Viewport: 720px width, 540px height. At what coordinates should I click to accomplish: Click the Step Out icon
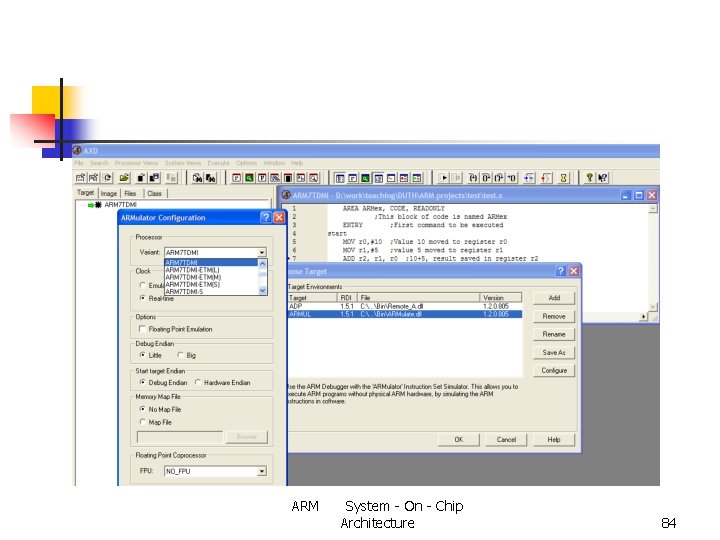[x=499, y=178]
